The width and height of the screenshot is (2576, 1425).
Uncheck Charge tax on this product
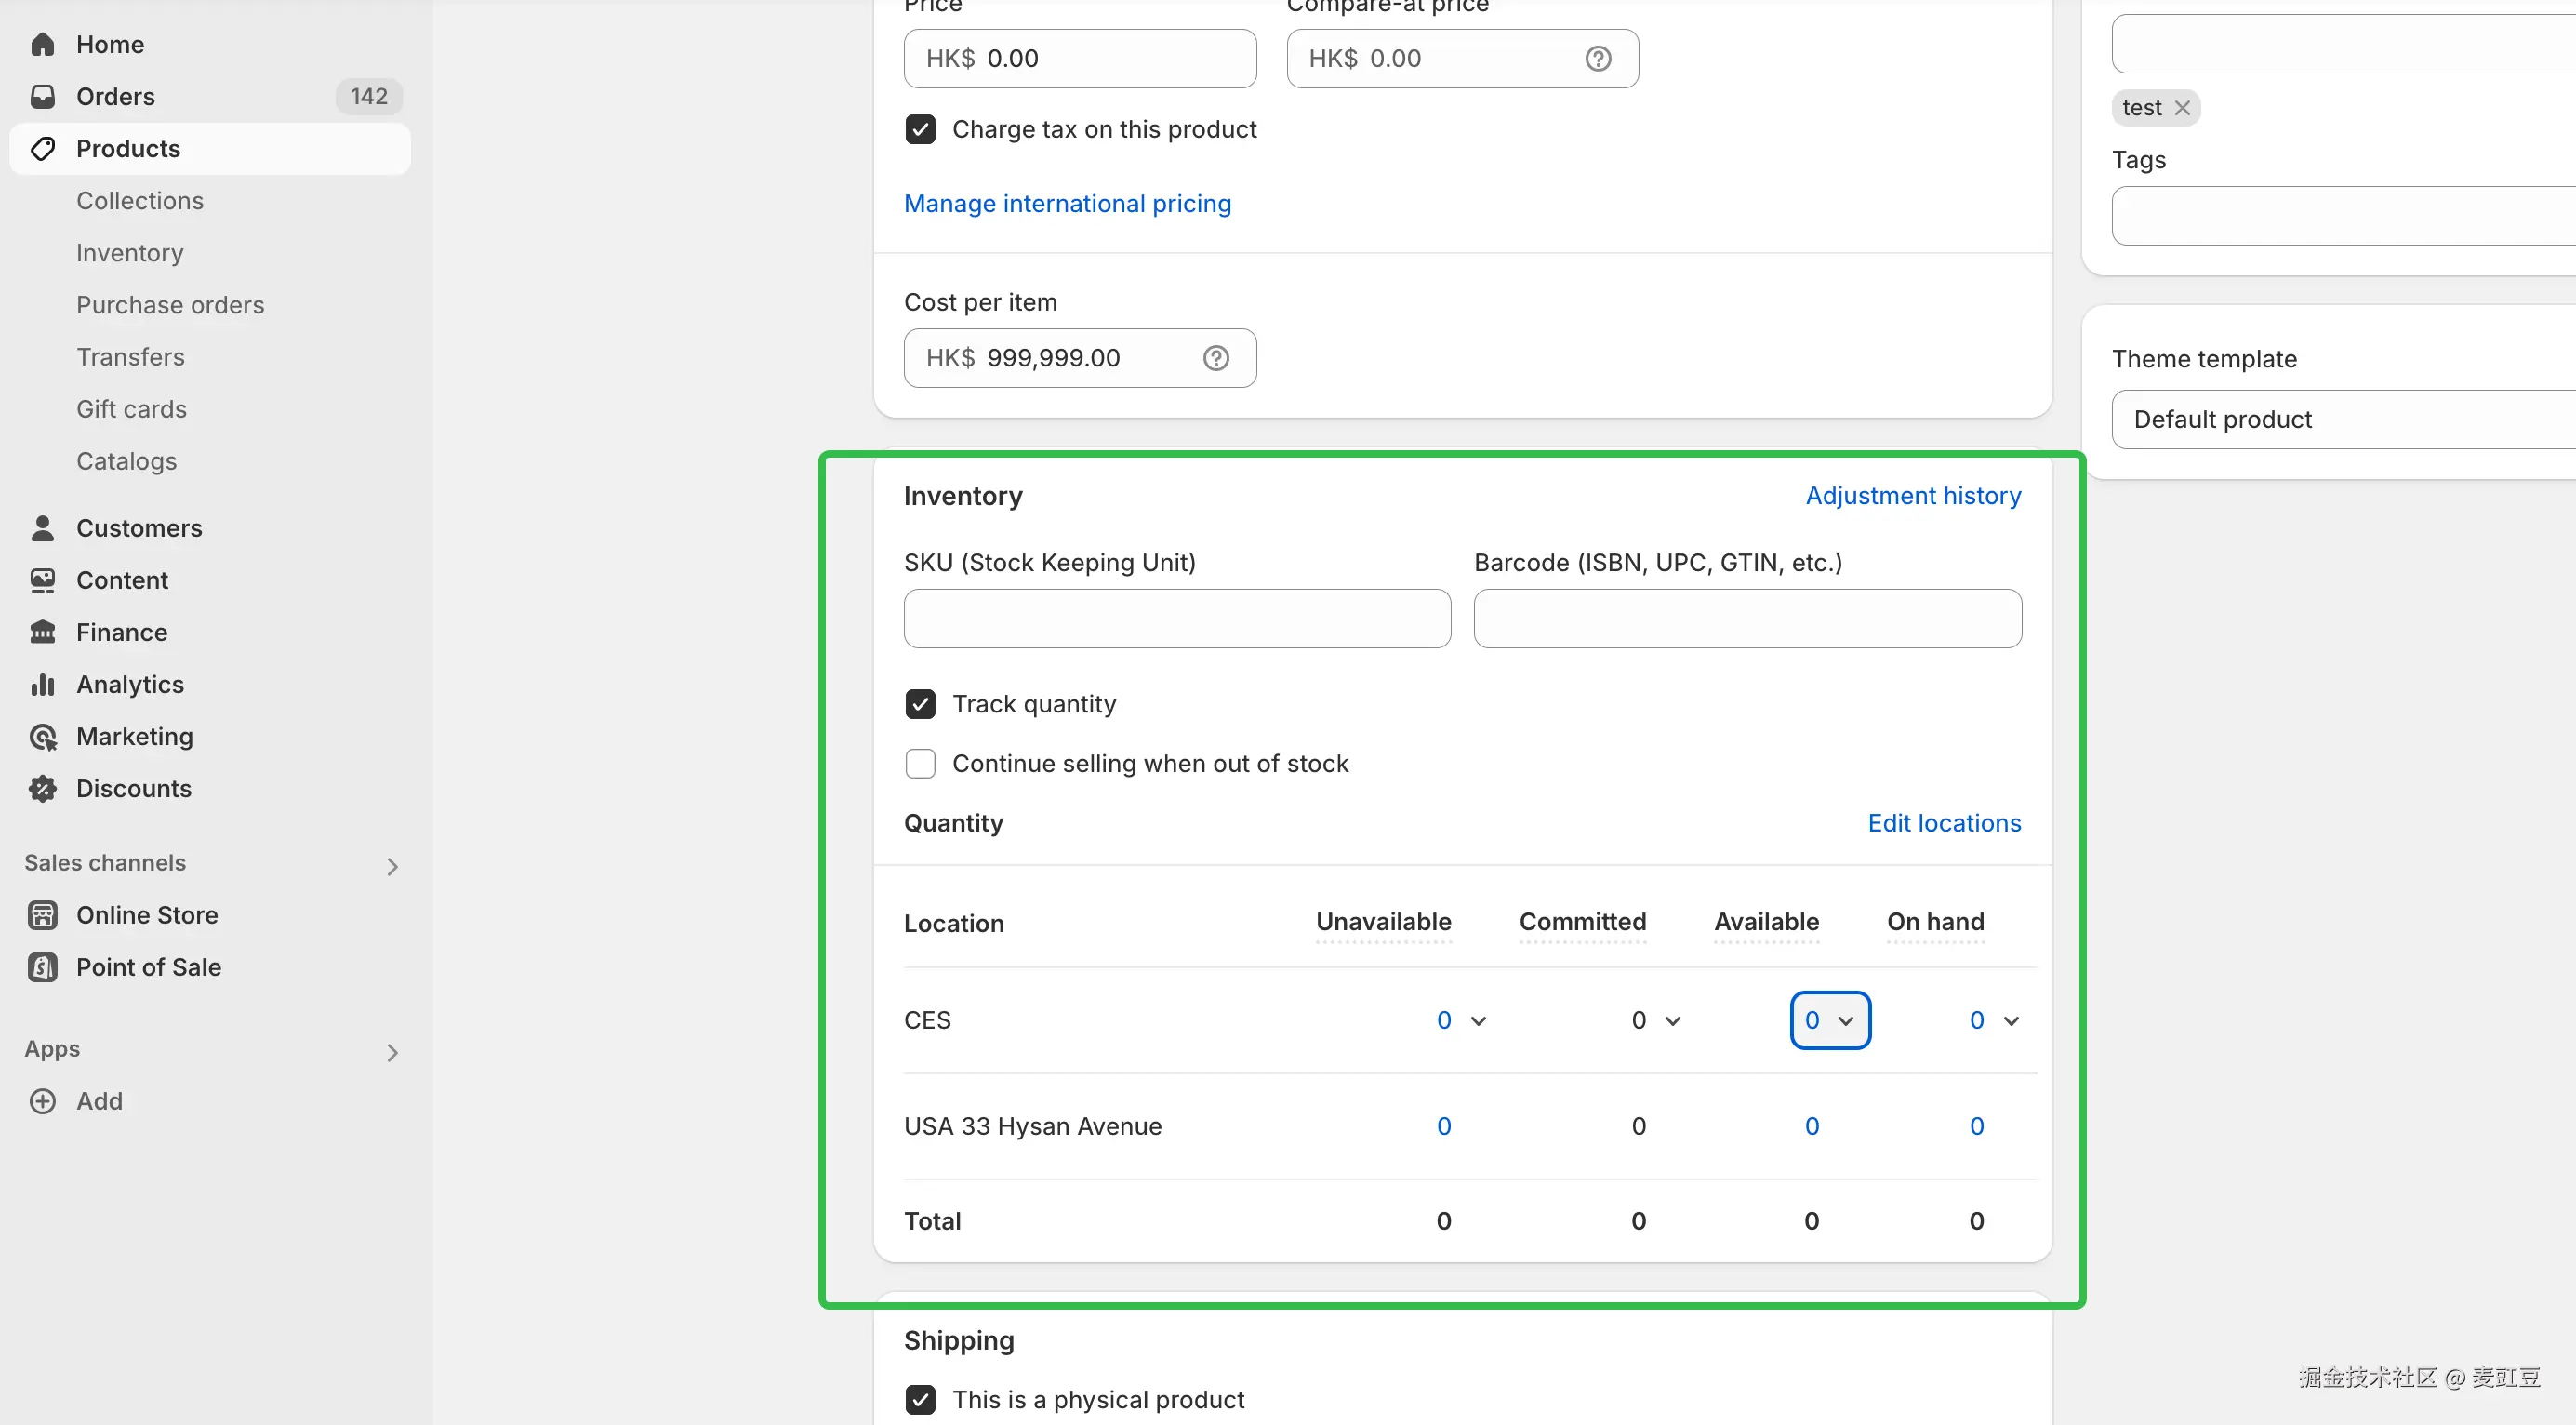tap(920, 129)
